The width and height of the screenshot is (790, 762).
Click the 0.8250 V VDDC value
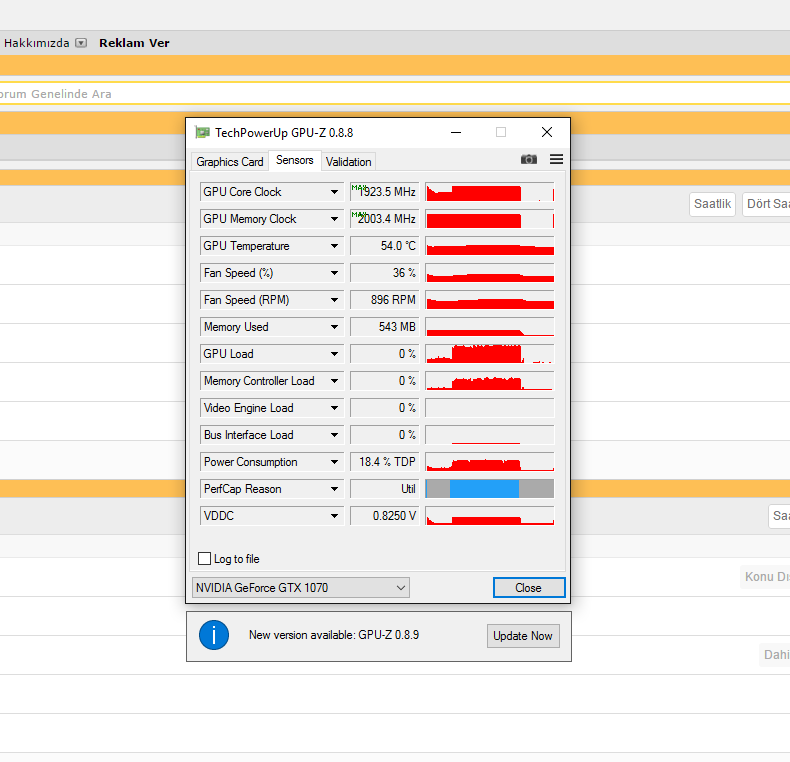385,516
